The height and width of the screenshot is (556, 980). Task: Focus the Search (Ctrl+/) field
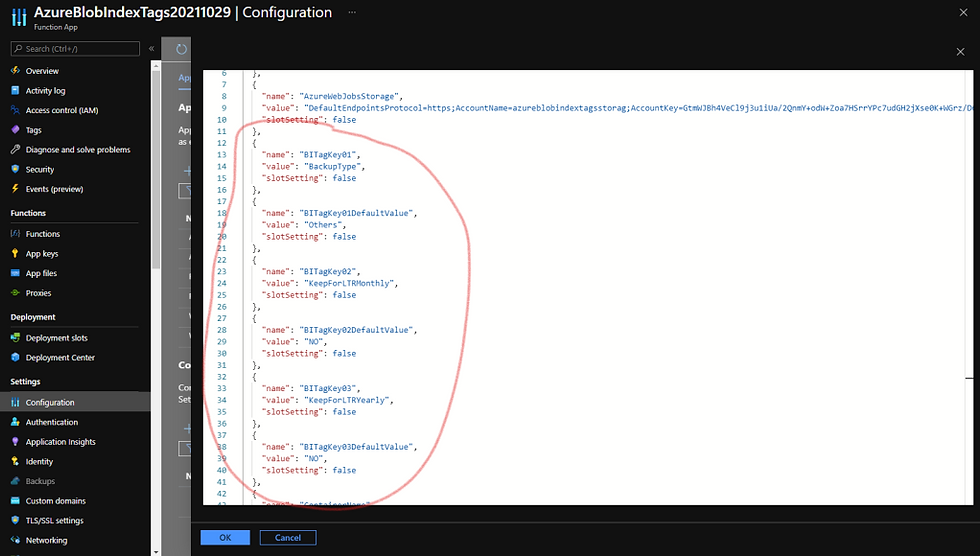pyautogui.click(x=75, y=49)
